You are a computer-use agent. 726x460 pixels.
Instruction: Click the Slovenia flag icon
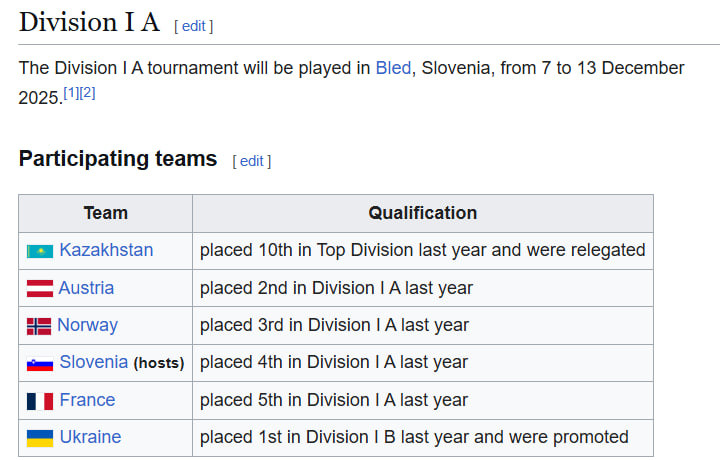click(39, 363)
